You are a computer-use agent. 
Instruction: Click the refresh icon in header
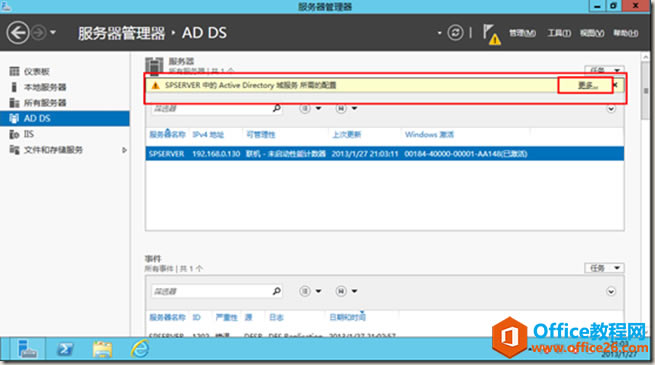(455, 33)
